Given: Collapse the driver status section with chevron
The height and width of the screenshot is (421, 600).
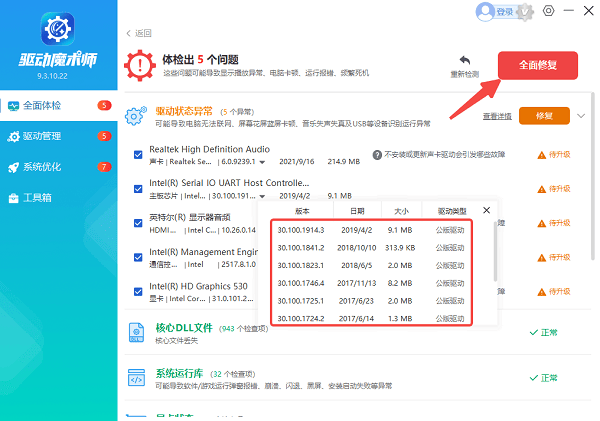Looking at the screenshot, I should (581, 116).
